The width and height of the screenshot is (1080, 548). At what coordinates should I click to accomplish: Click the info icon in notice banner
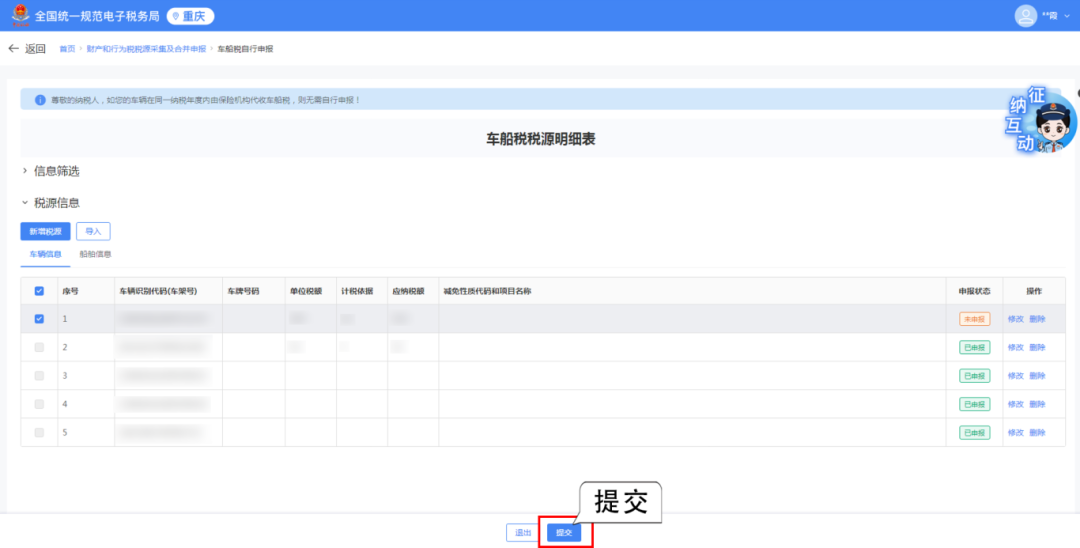pos(40,100)
